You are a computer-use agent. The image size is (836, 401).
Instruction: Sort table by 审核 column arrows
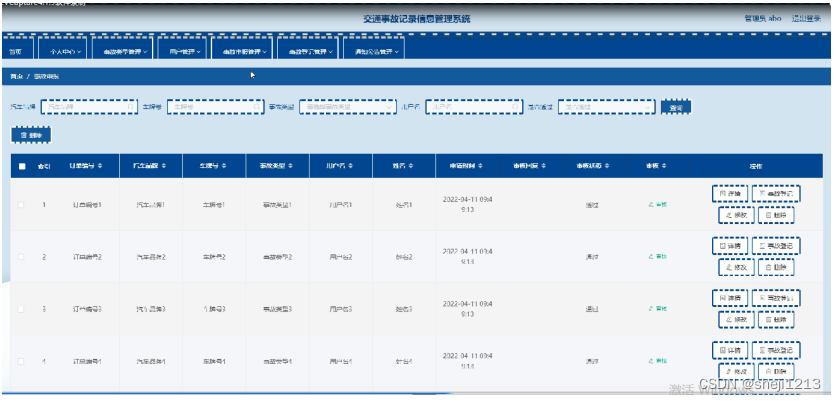[x=664, y=166]
